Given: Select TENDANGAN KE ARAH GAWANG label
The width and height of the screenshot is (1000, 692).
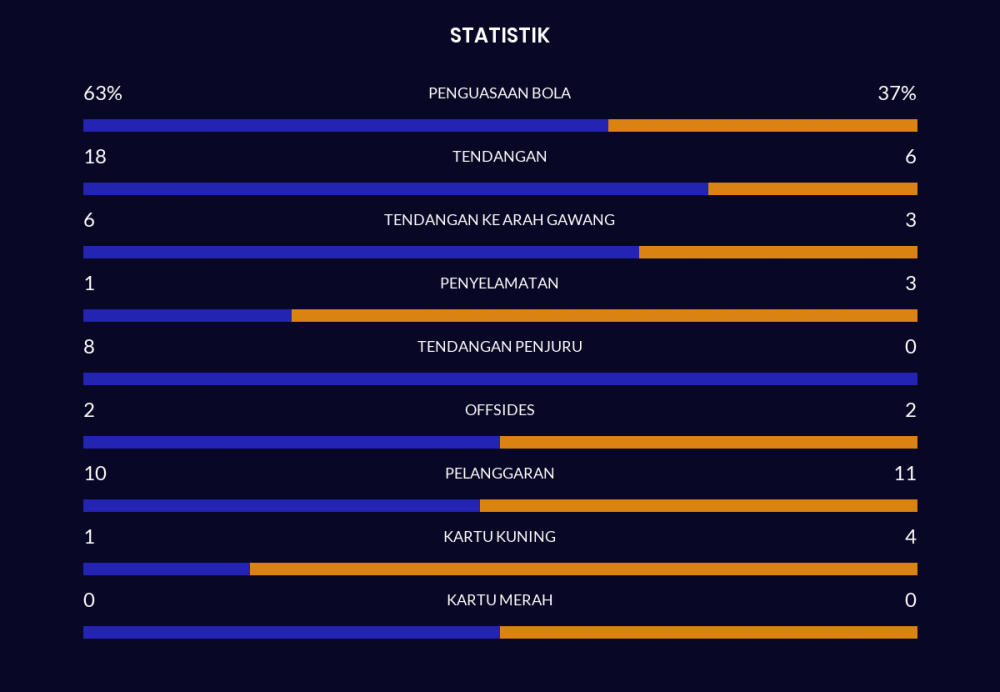Looking at the screenshot, I should [x=499, y=220].
